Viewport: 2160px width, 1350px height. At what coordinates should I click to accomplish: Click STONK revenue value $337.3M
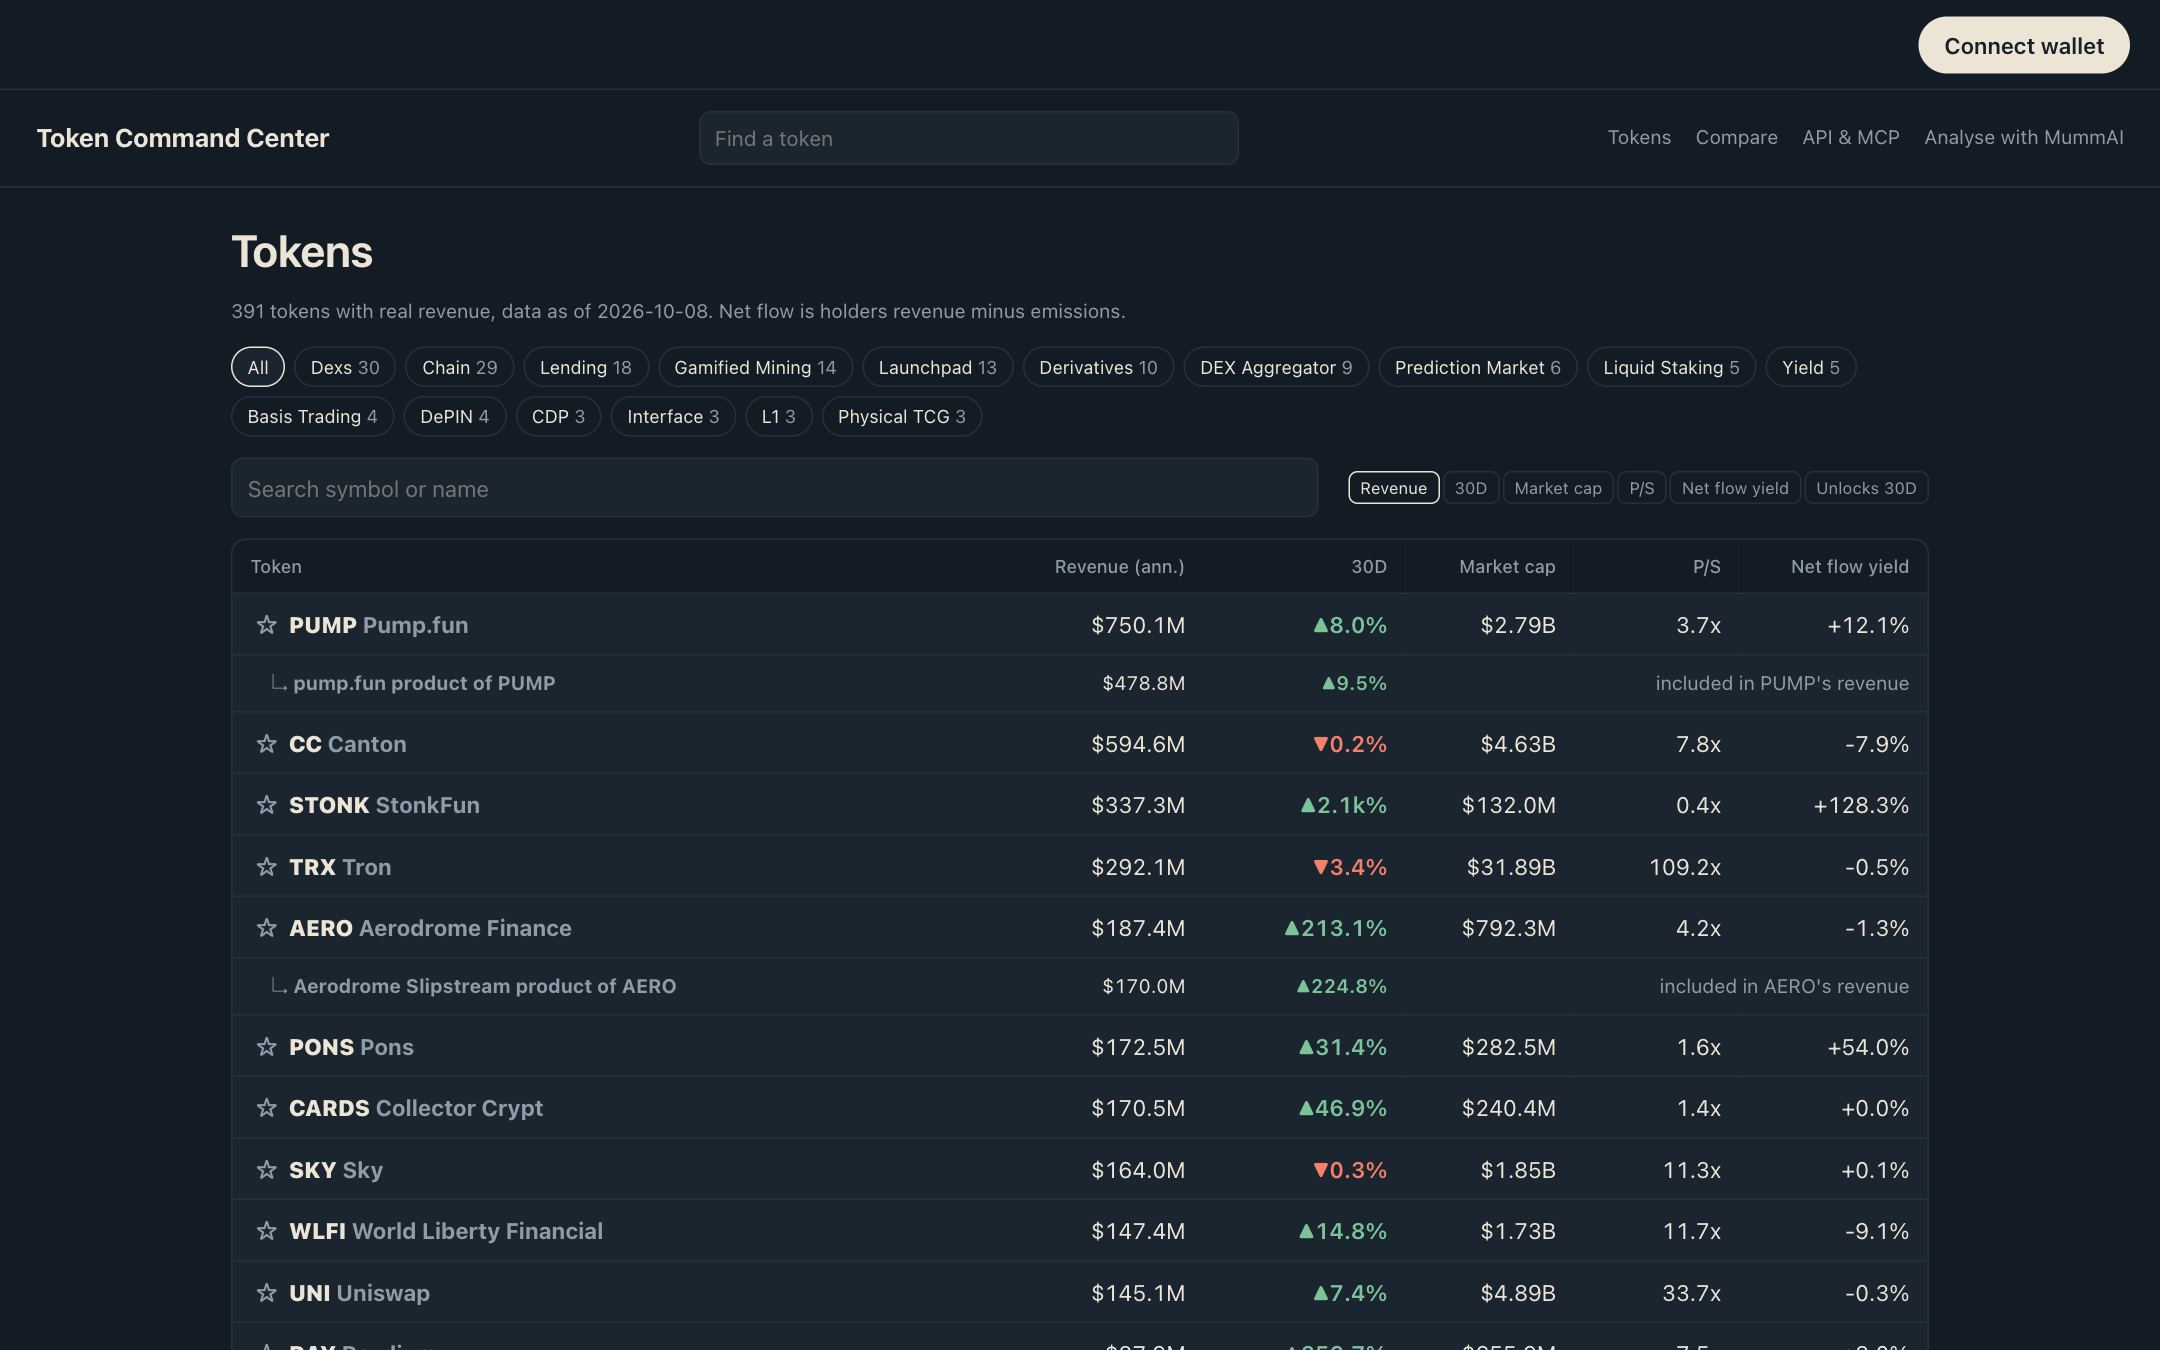point(1138,805)
